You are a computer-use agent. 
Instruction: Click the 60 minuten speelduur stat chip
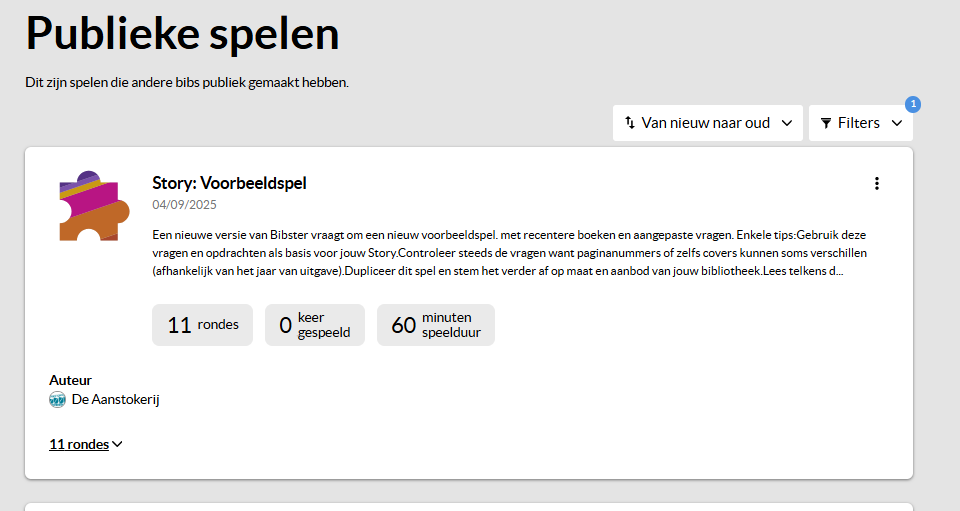click(435, 325)
